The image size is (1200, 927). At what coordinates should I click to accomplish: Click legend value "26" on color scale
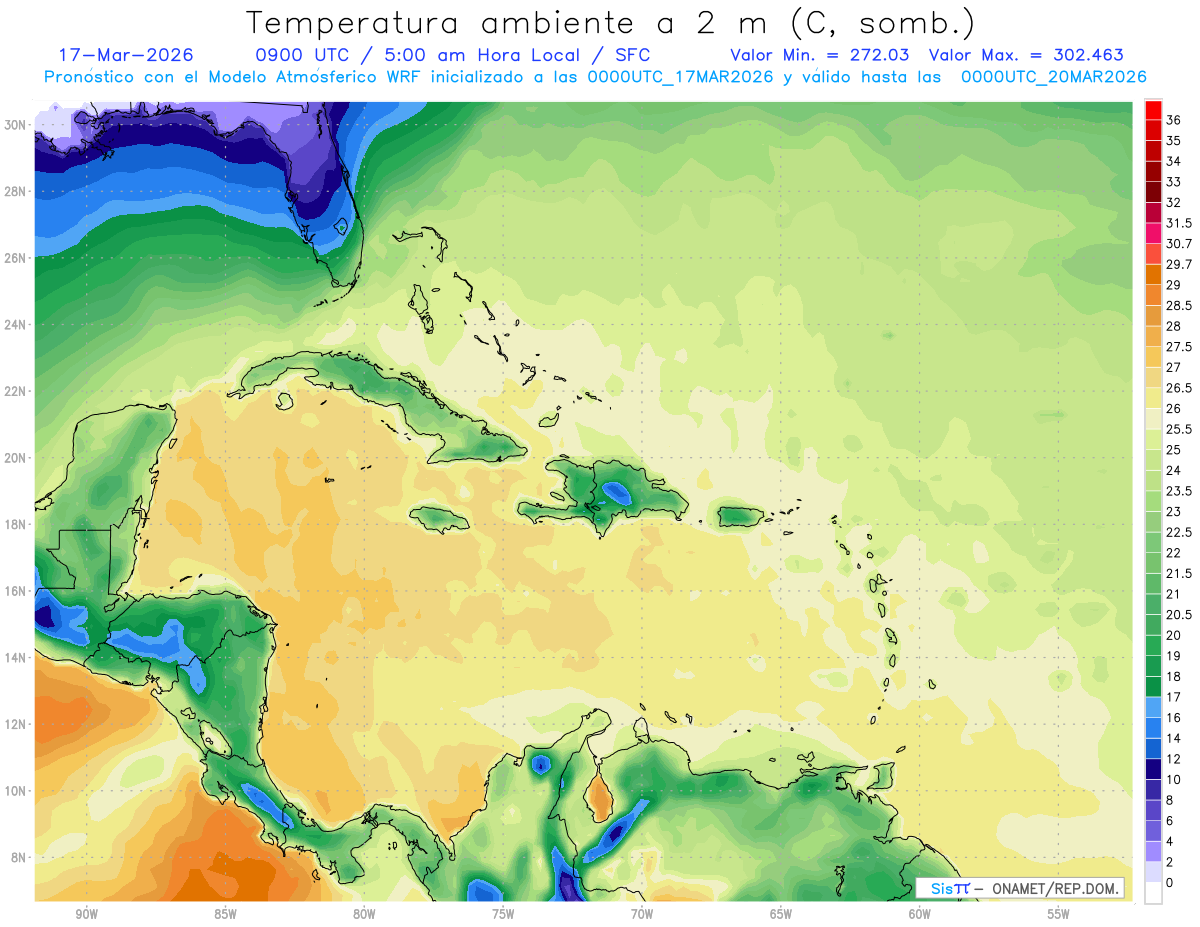1174,409
